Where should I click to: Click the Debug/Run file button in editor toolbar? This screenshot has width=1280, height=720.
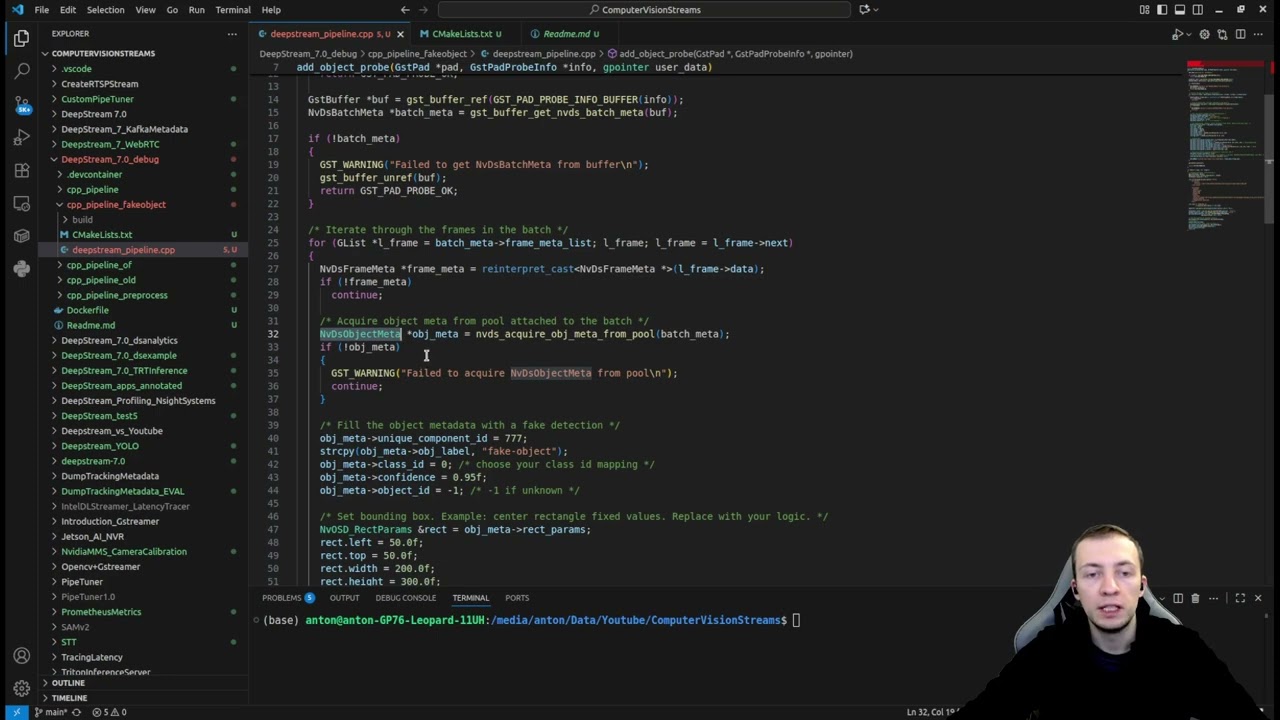(1177, 34)
